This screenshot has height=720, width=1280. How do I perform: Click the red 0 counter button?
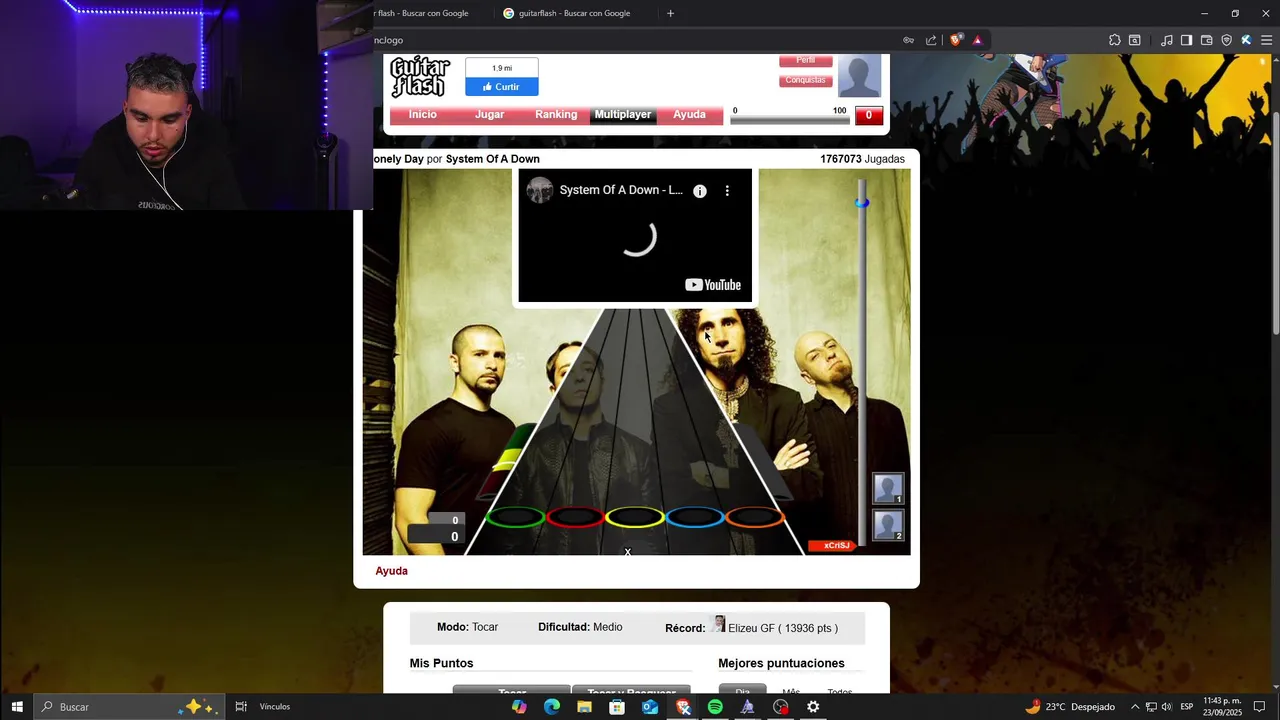pyautogui.click(x=869, y=115)
